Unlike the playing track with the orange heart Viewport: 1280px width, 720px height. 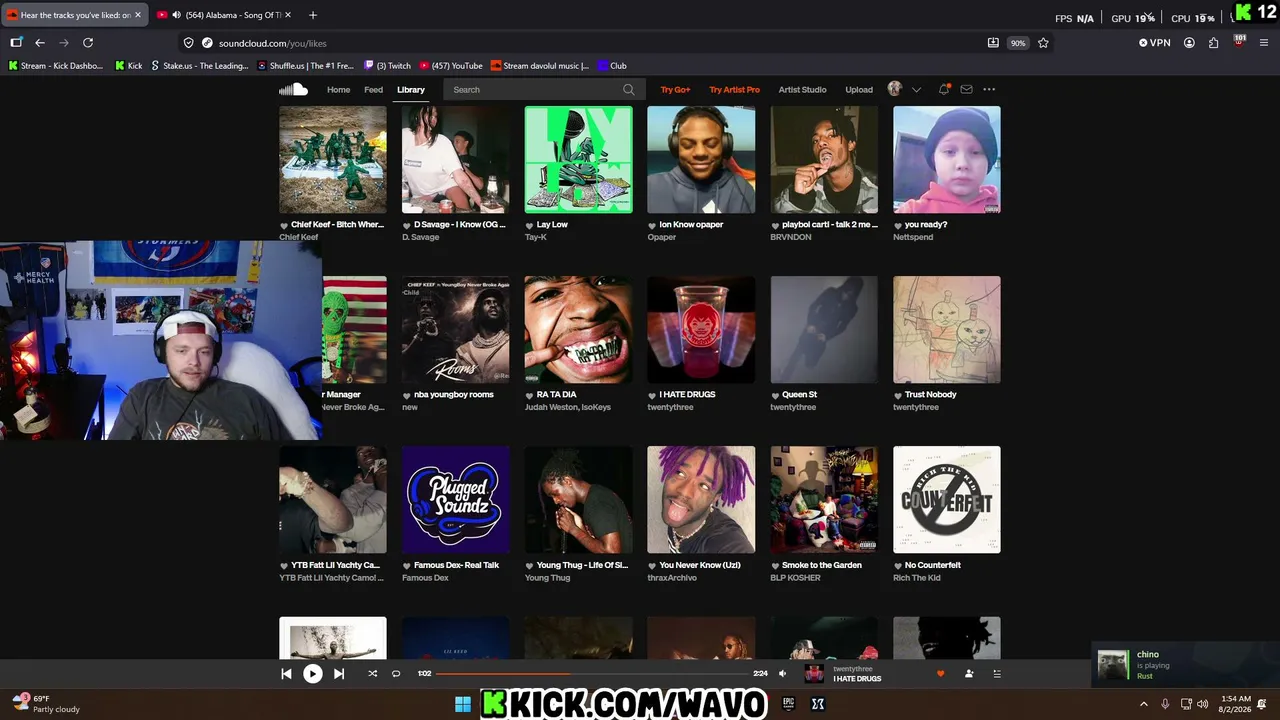940,674
